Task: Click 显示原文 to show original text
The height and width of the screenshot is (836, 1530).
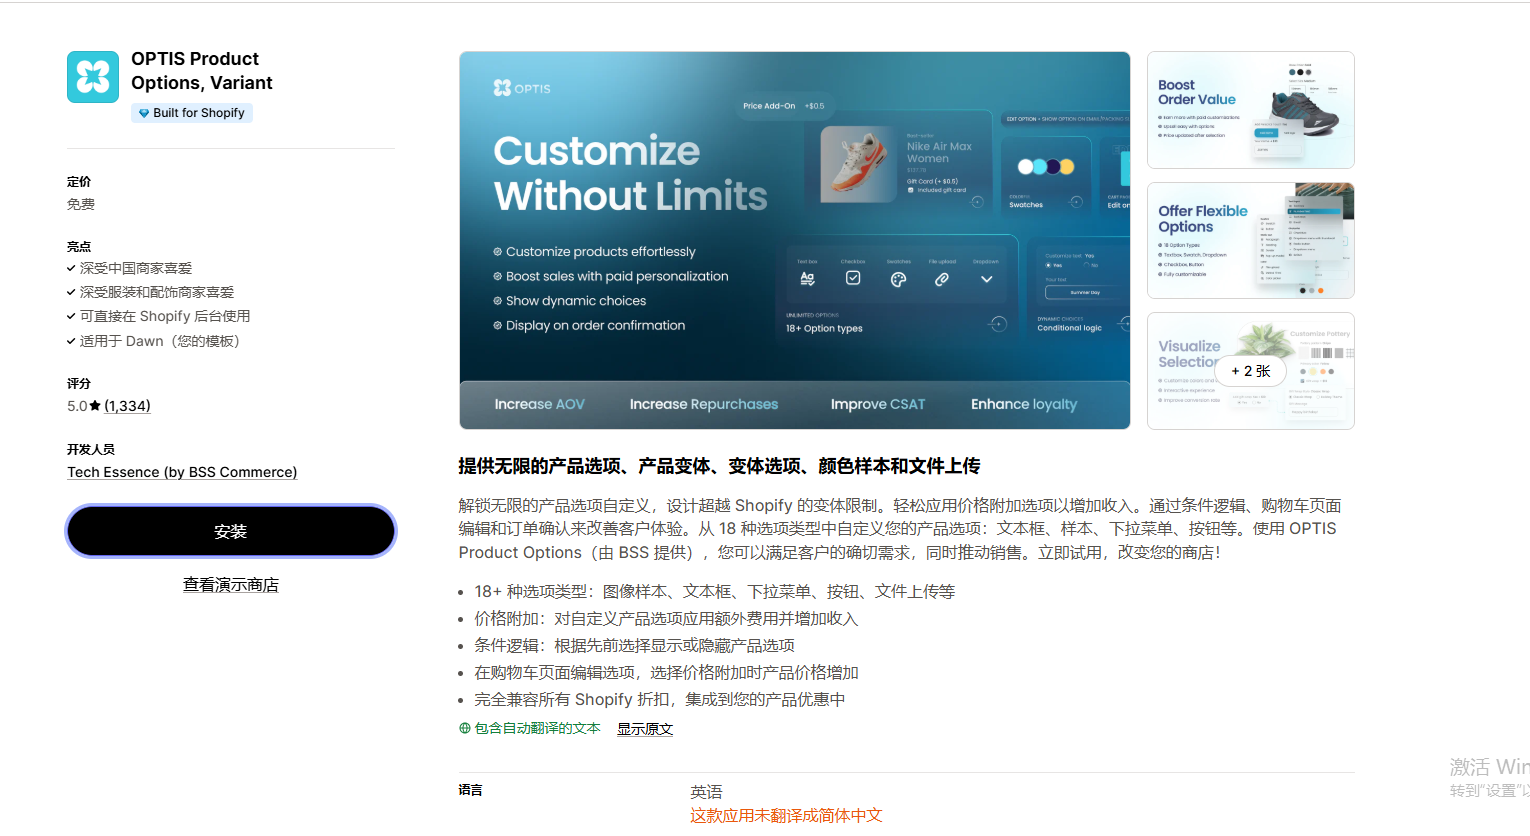Action: pos(645,729)
